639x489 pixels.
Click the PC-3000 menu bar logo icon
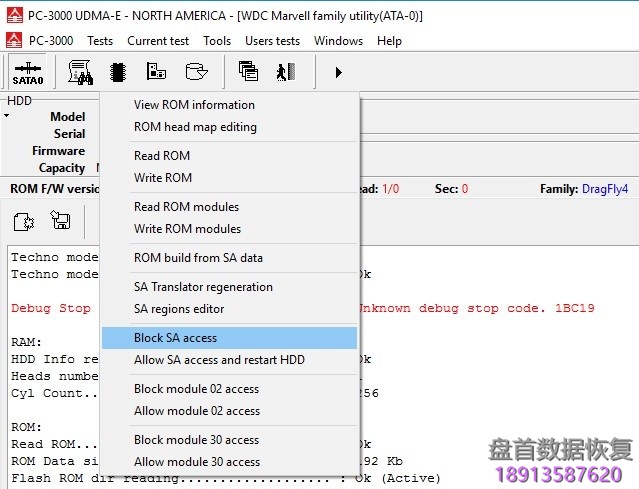(14, 40)
